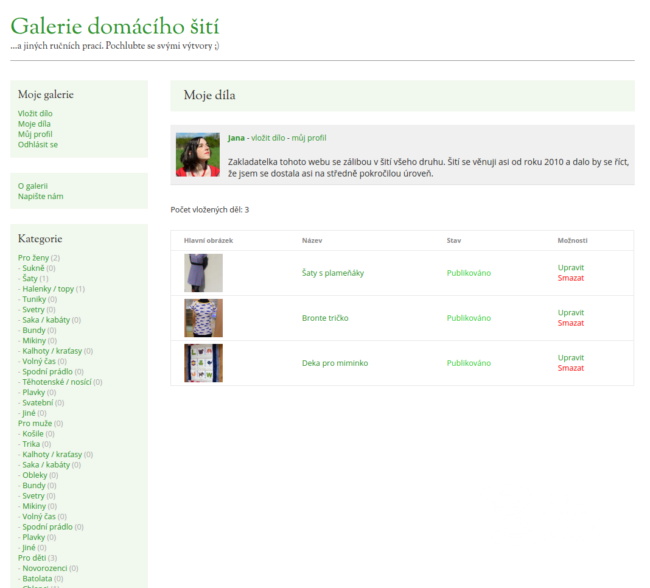Click Smazat for Deka pro miminko
650x588 pixels.
[571, 368]
